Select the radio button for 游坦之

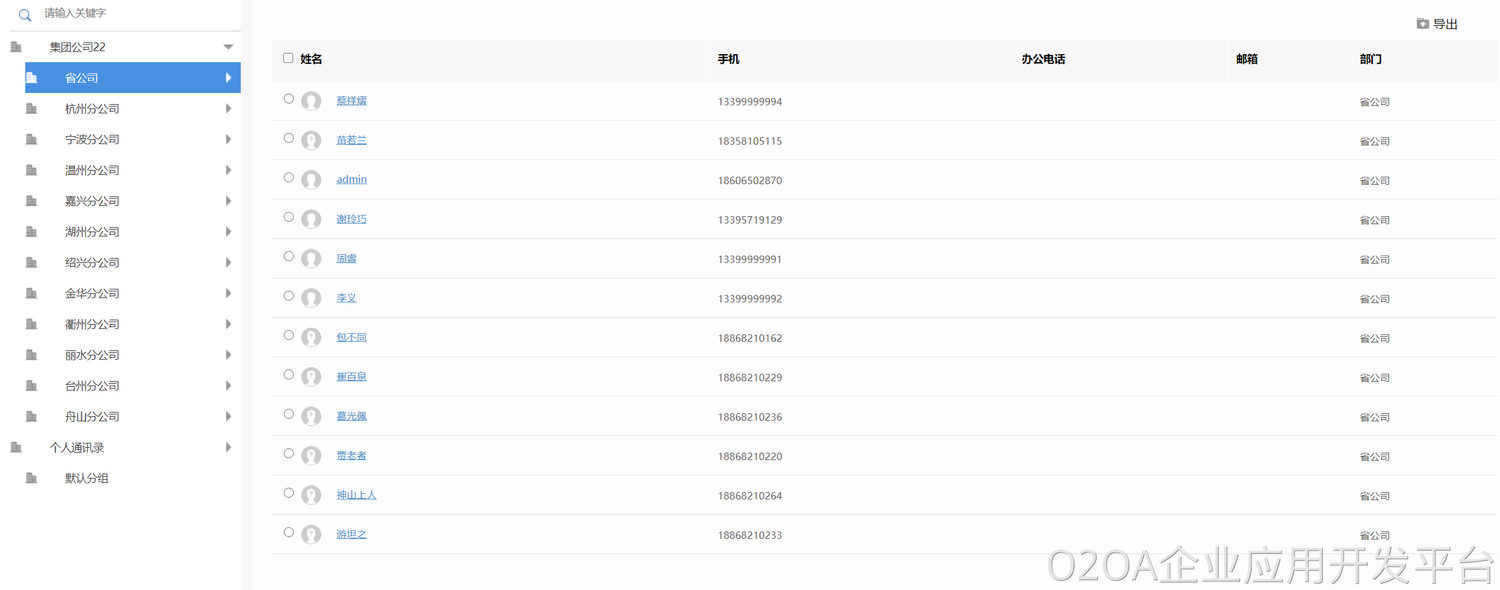289,533
